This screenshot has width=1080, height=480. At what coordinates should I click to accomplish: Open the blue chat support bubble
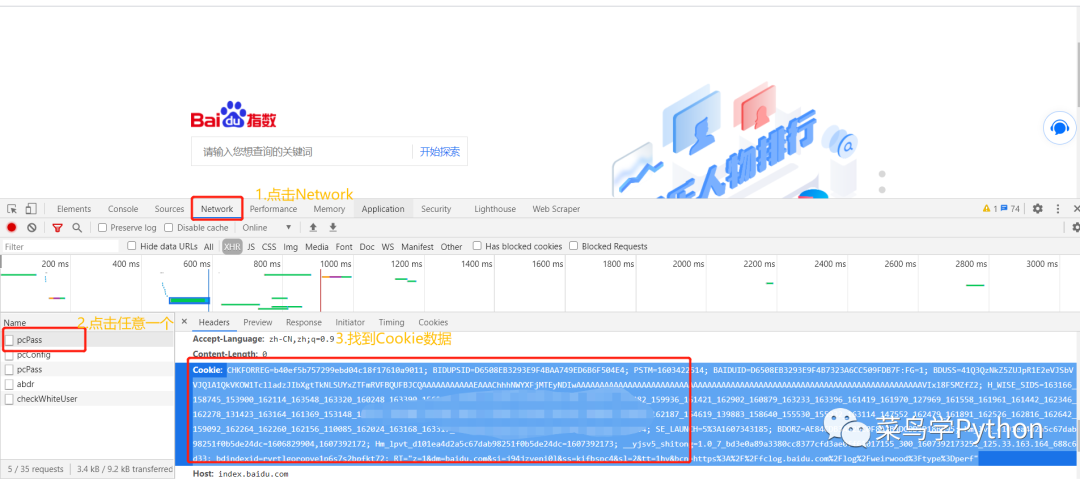click(1059, 128)
